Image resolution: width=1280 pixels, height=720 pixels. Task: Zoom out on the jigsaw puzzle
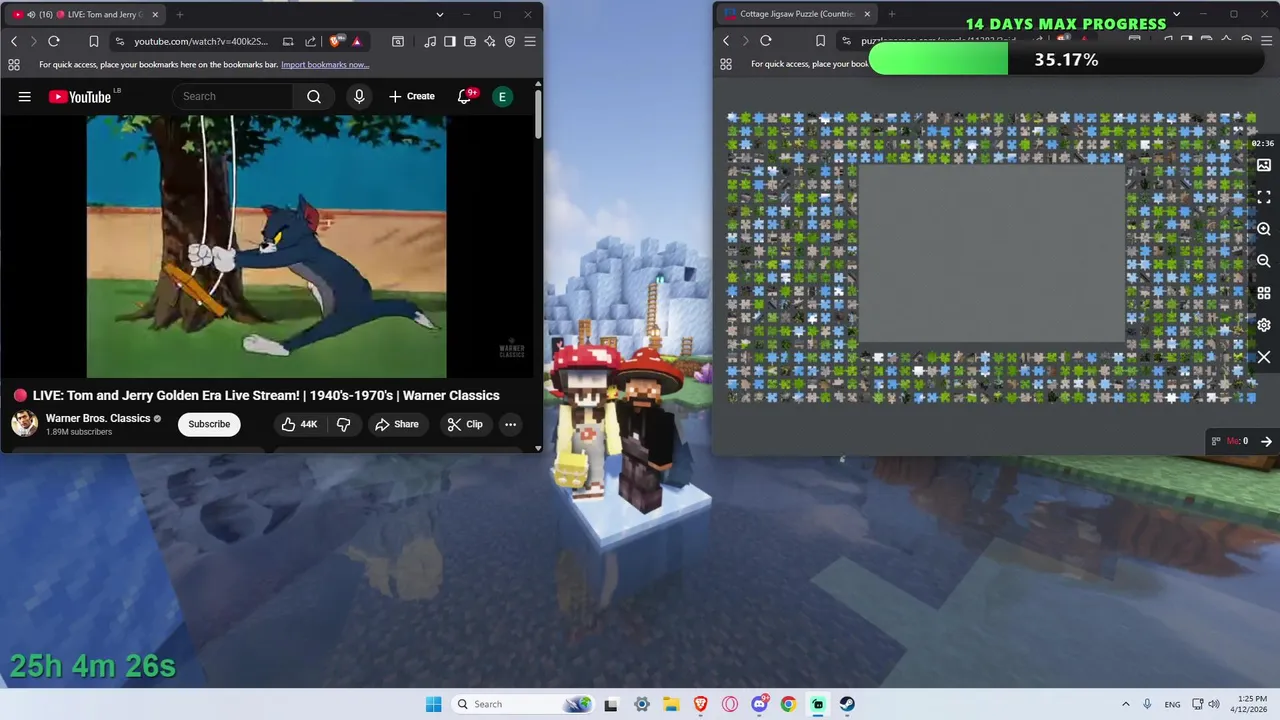coord(1264,261)
